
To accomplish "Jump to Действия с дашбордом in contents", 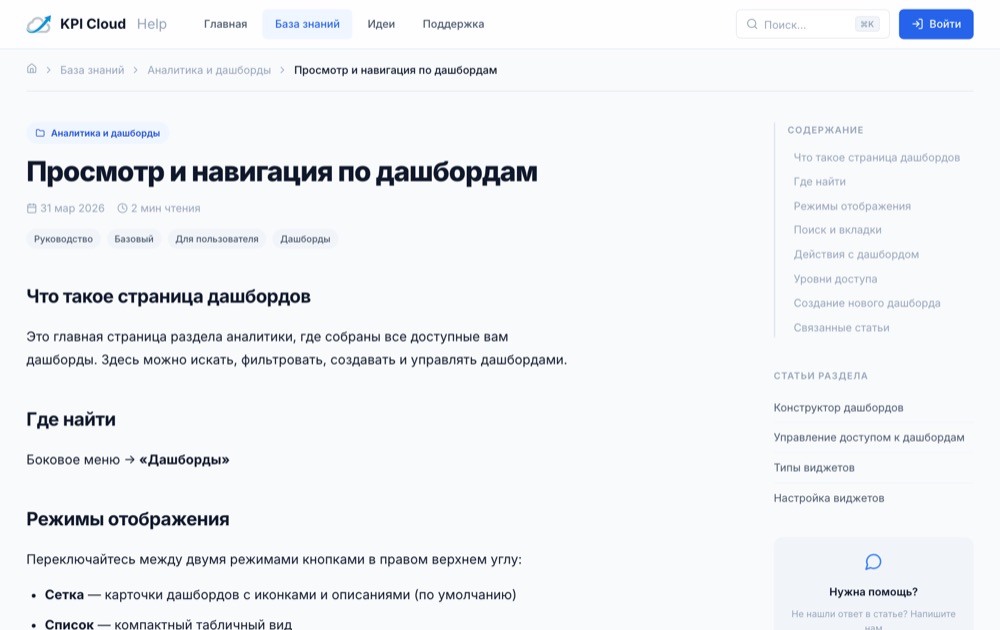I will coord(856,254).
